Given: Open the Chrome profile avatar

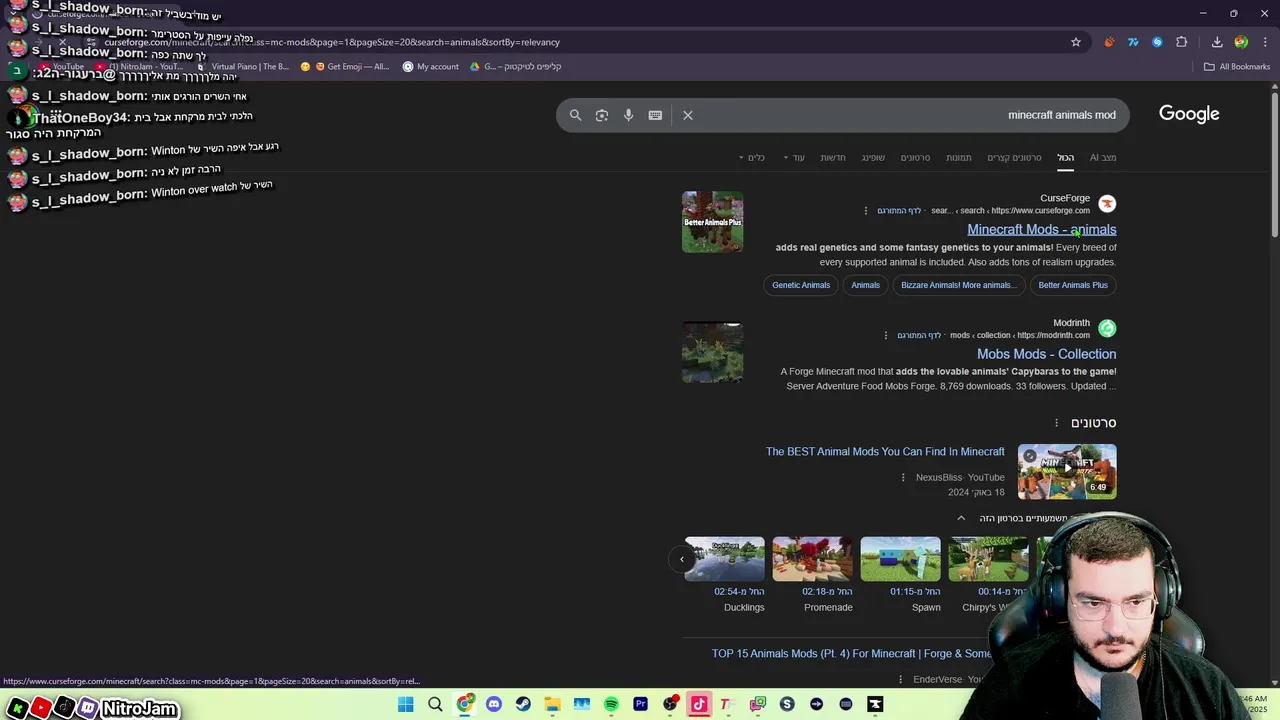Looking at the screenshot, I should coord(1241,42).
